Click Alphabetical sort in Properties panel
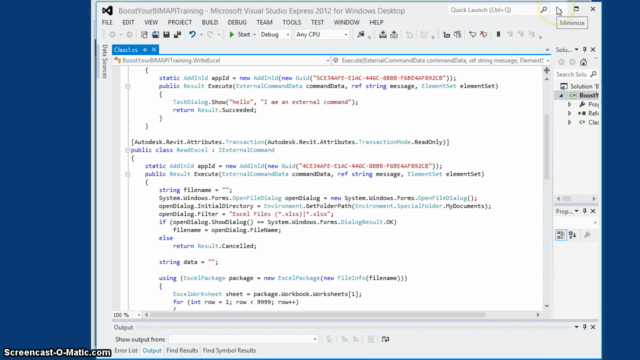640x360 pixels. 573,235
